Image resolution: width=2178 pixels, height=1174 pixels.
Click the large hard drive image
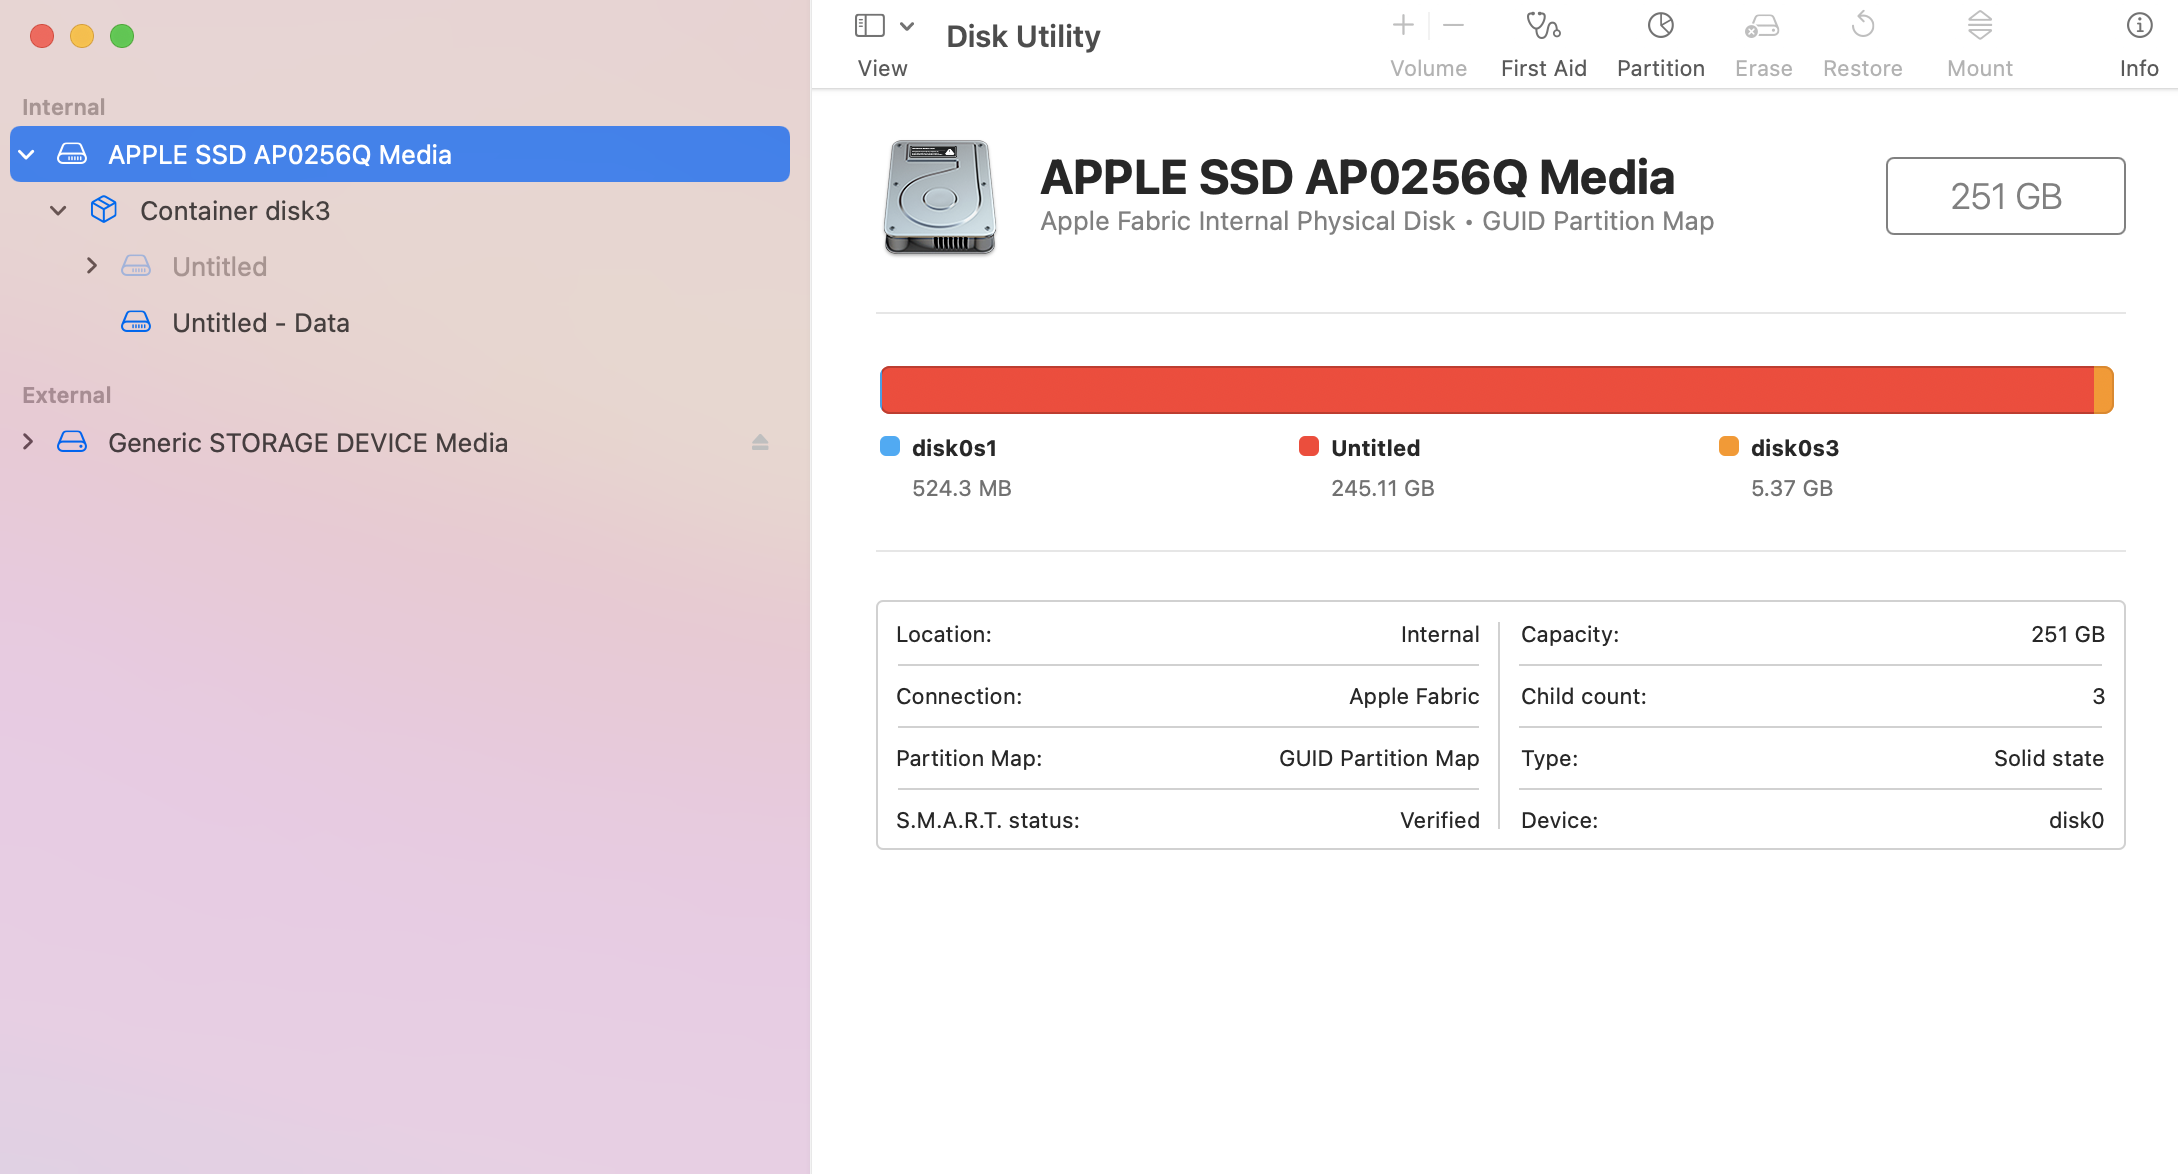939,196
